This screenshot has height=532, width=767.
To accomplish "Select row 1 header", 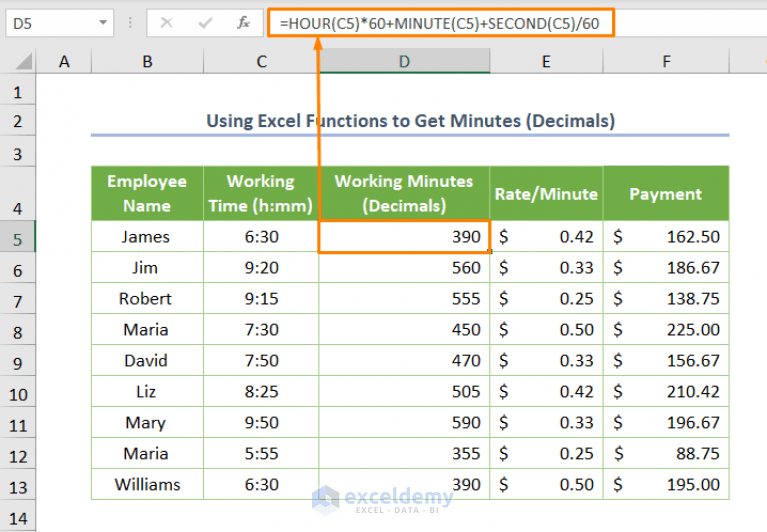I will [18, 91].
